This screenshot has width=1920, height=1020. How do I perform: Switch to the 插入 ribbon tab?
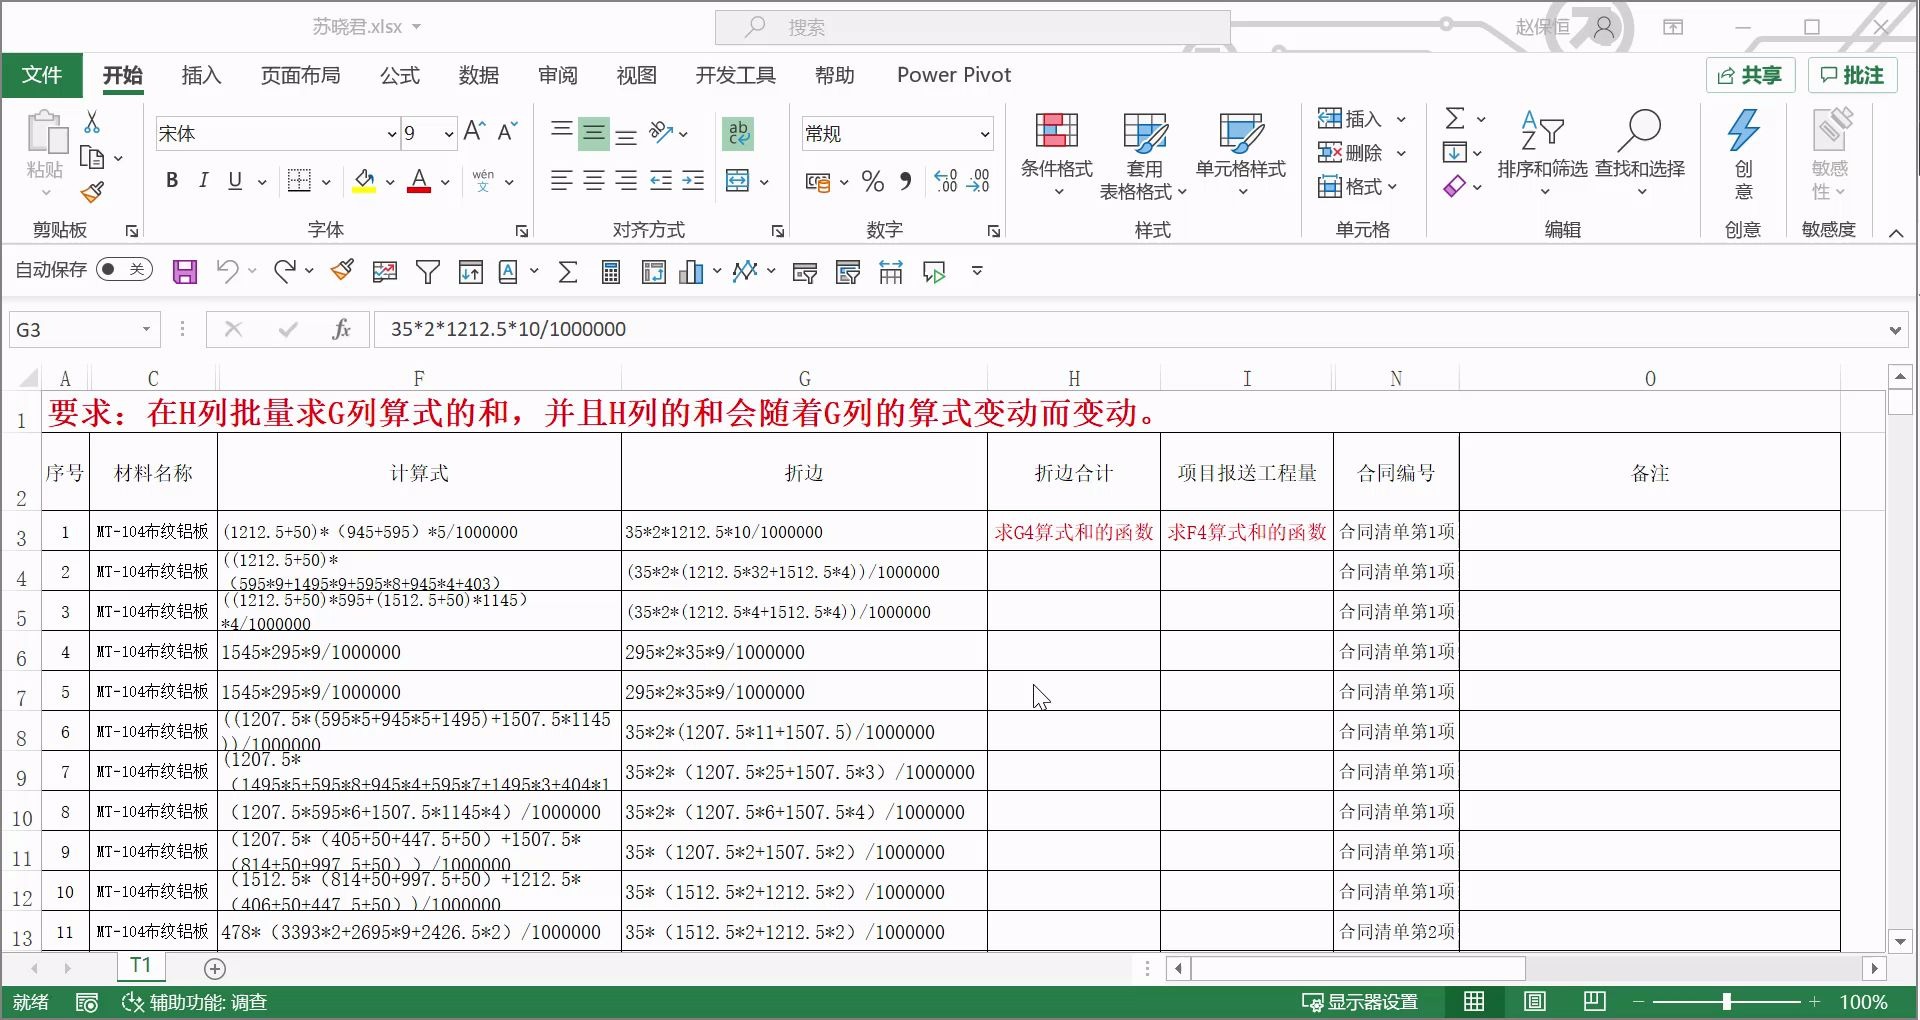point(201,75)
